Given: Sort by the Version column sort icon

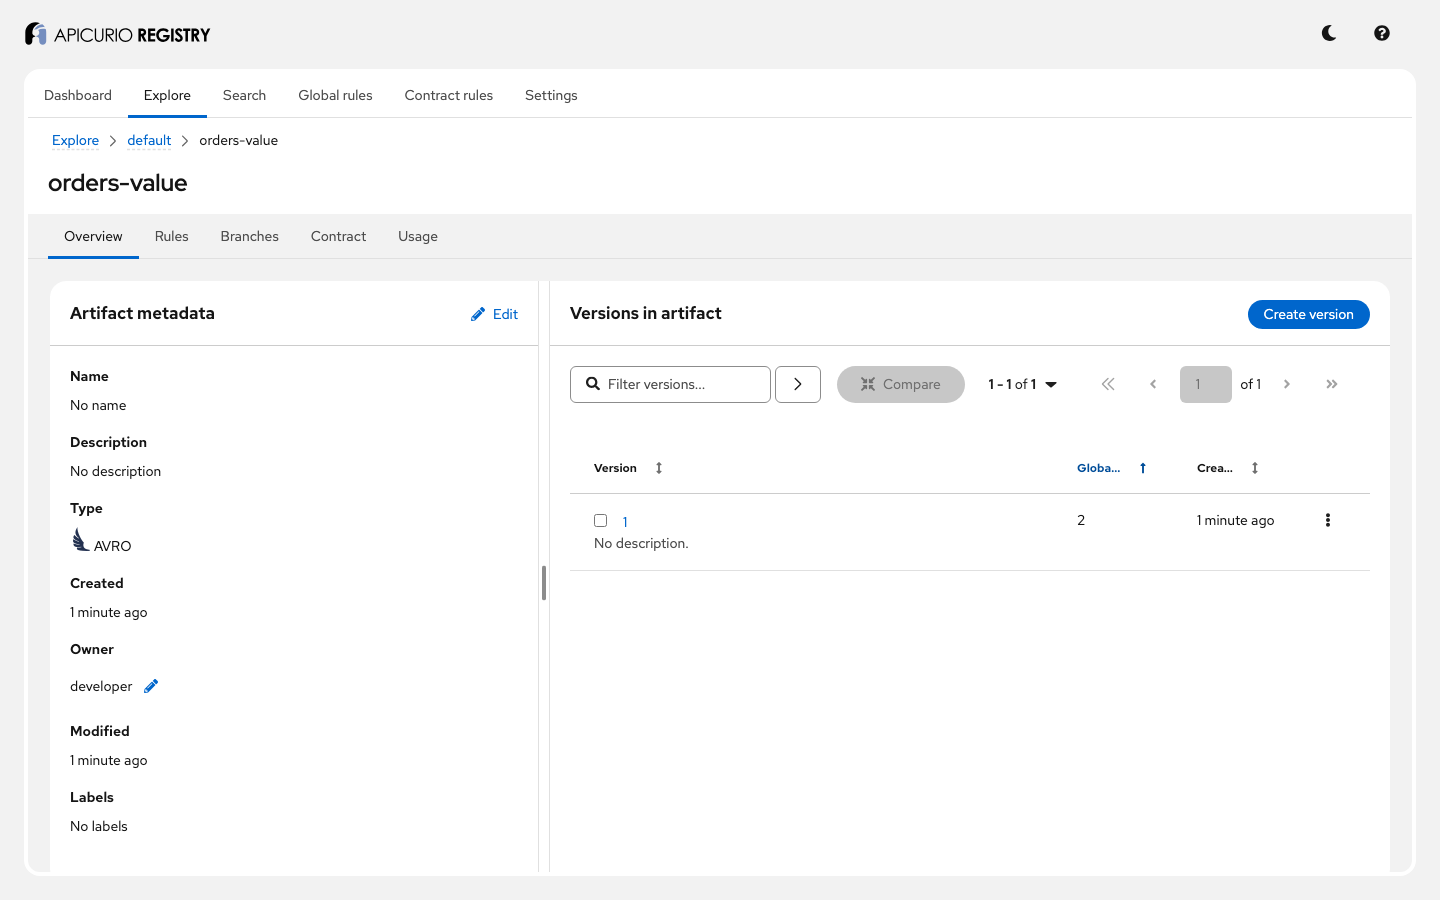Looking at the screenshot, I should point(659,468).
